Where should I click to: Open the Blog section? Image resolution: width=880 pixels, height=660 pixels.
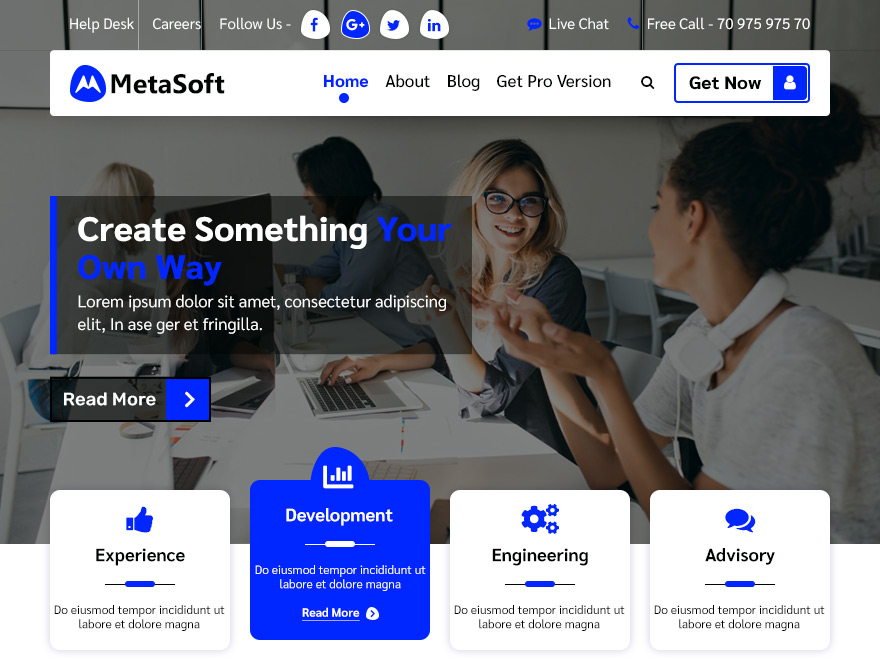(463, 82)
